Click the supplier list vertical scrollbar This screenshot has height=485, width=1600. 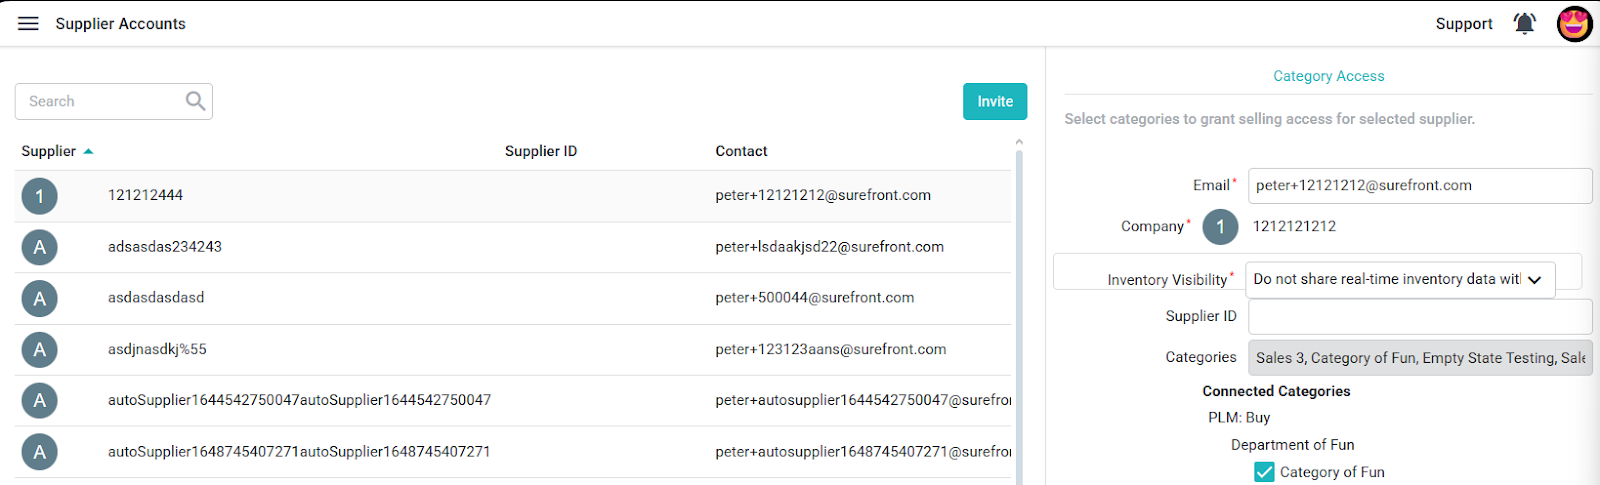tap(1019, 310)
